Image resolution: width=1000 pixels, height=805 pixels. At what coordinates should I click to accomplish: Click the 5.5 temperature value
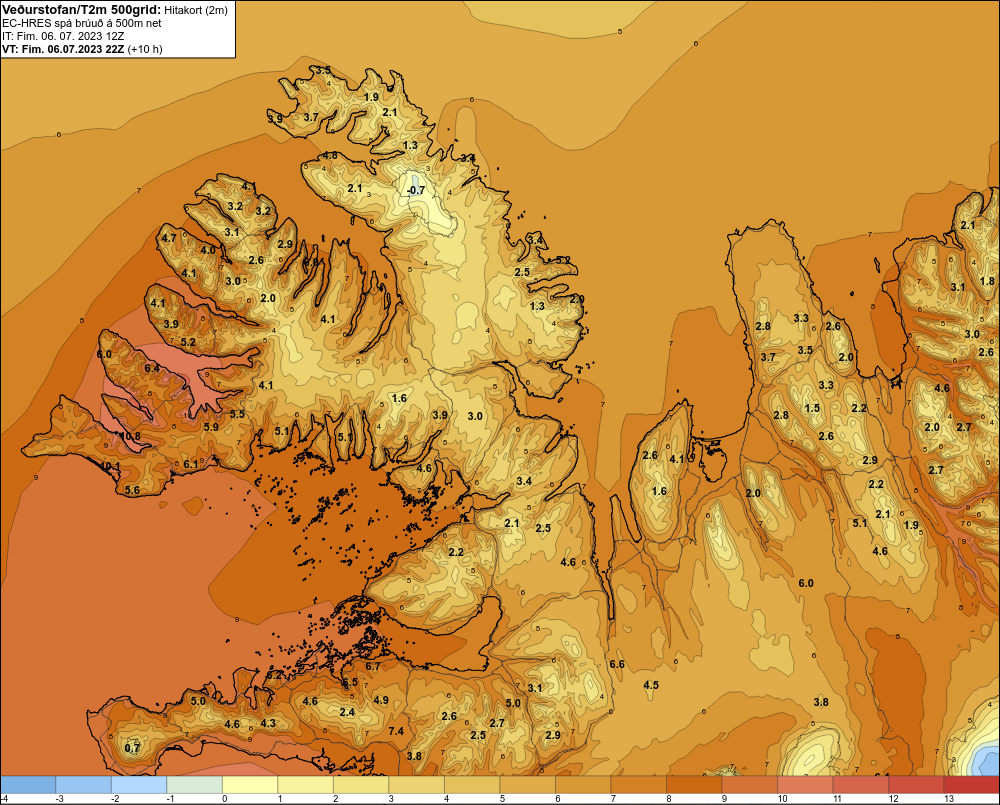point(237,414)
